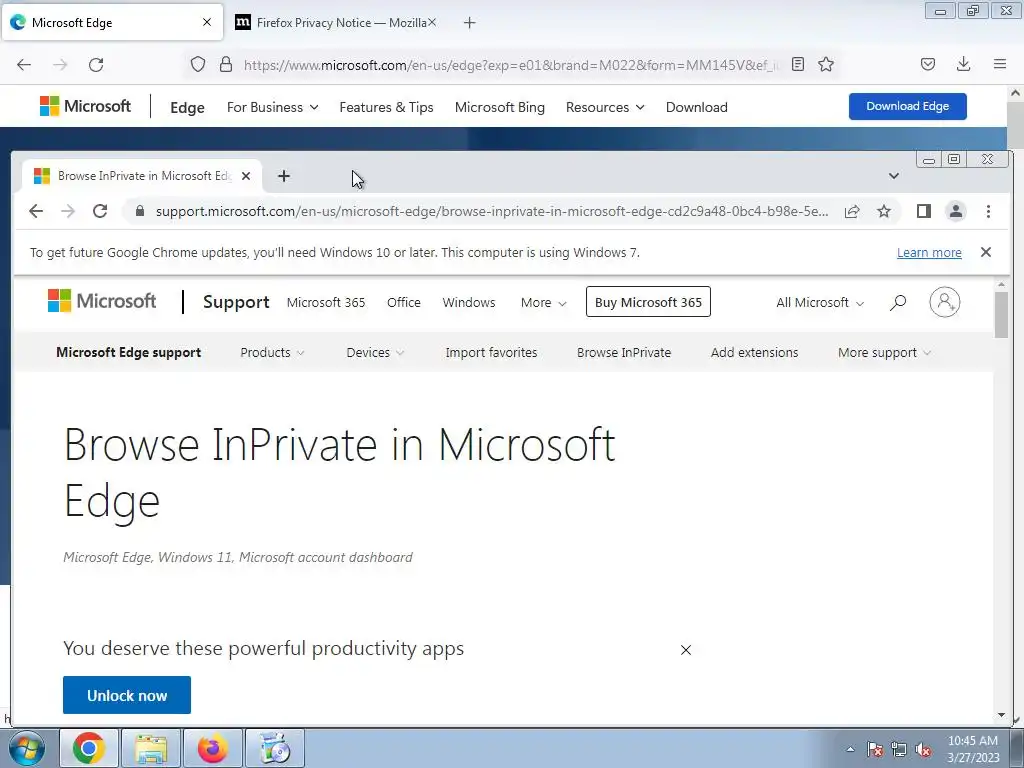The height and width of the screenshot is (768, 1024).
Task: Save to Pocket in Firefox toolbar
Action: [927, 64]
